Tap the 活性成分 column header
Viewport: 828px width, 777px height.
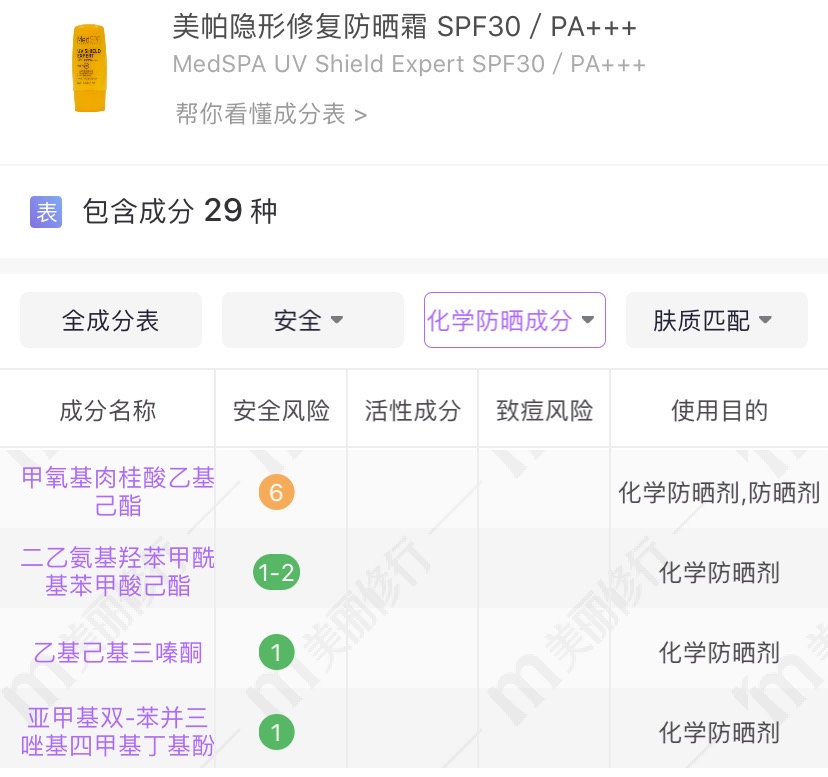[412, 410]
